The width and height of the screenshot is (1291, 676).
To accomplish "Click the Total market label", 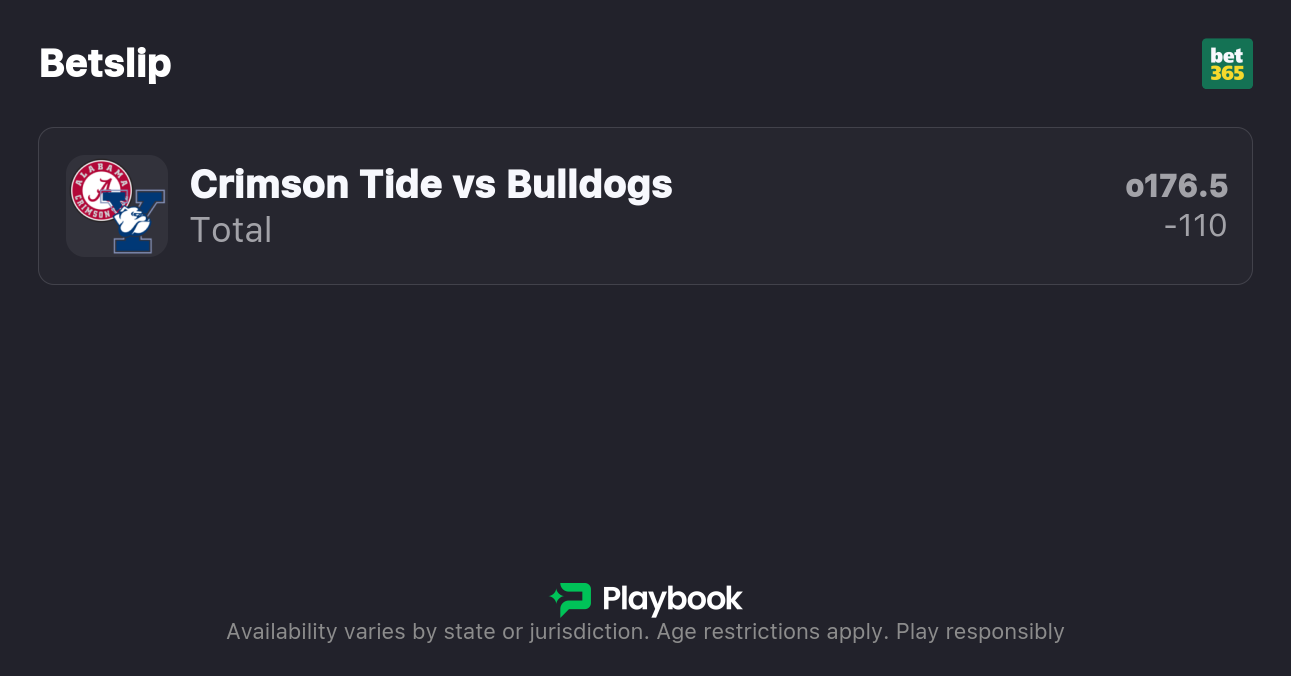I will [231, 230].
